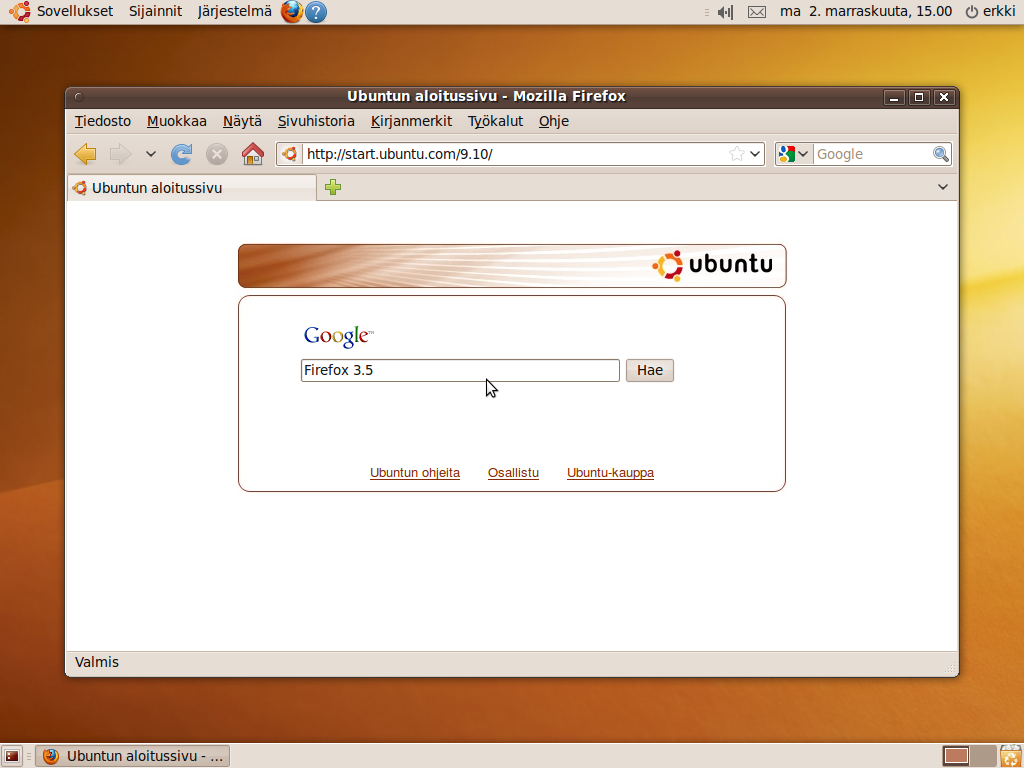
Task: Click the Google search field with Firefox 3.5
Action: coord(460,370)
